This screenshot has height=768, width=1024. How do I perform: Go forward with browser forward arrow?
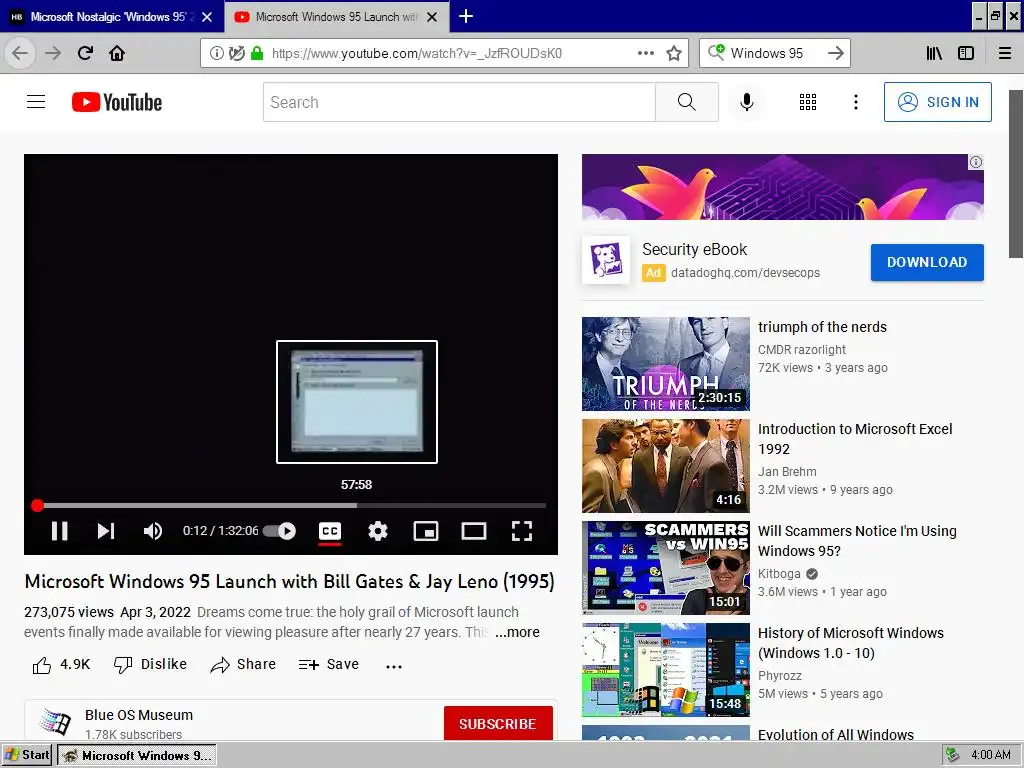click(53, 53)
